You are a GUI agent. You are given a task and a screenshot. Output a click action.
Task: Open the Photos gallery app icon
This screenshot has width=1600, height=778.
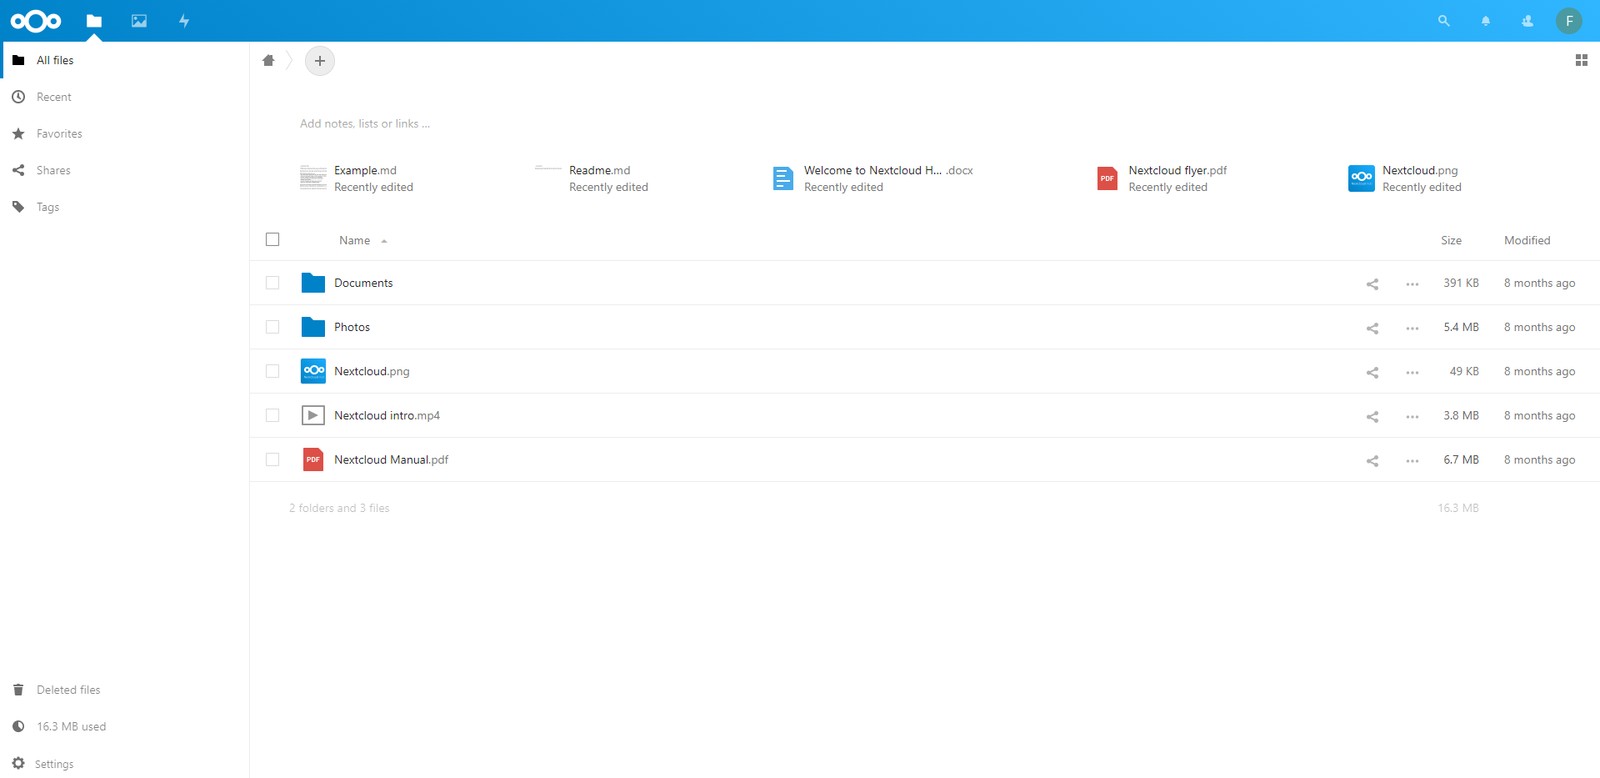coord(139,21)
